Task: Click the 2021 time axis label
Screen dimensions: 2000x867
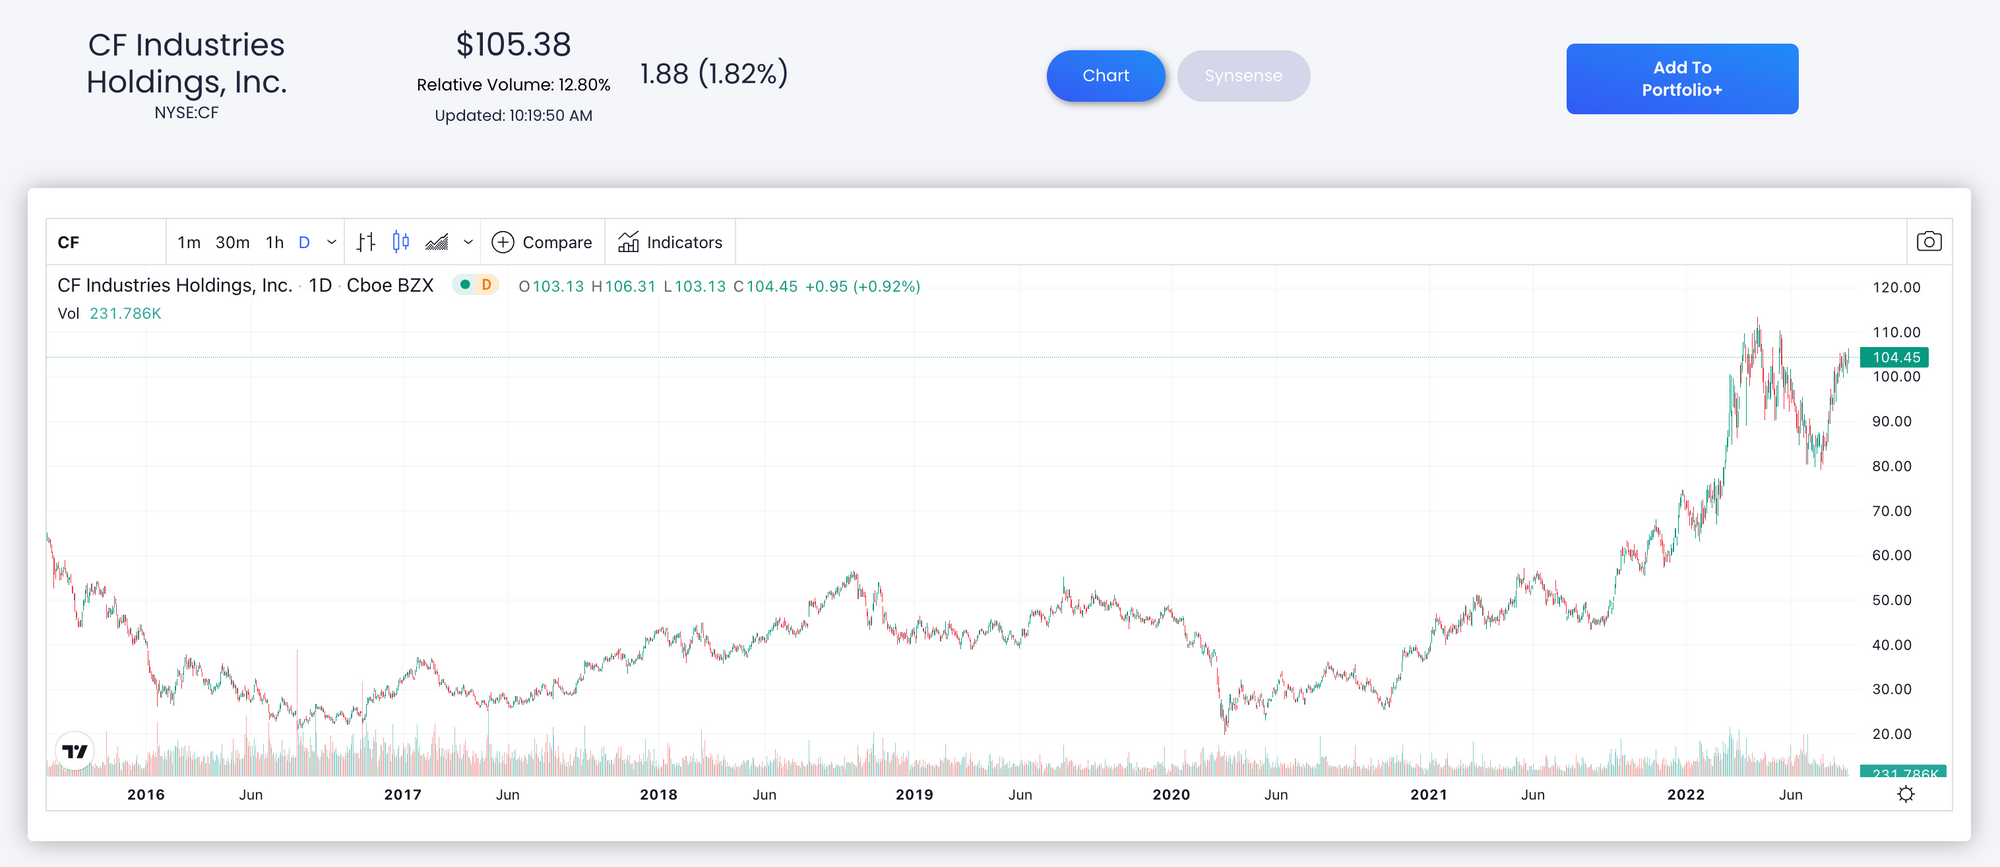Action: tap(1428, 794)
